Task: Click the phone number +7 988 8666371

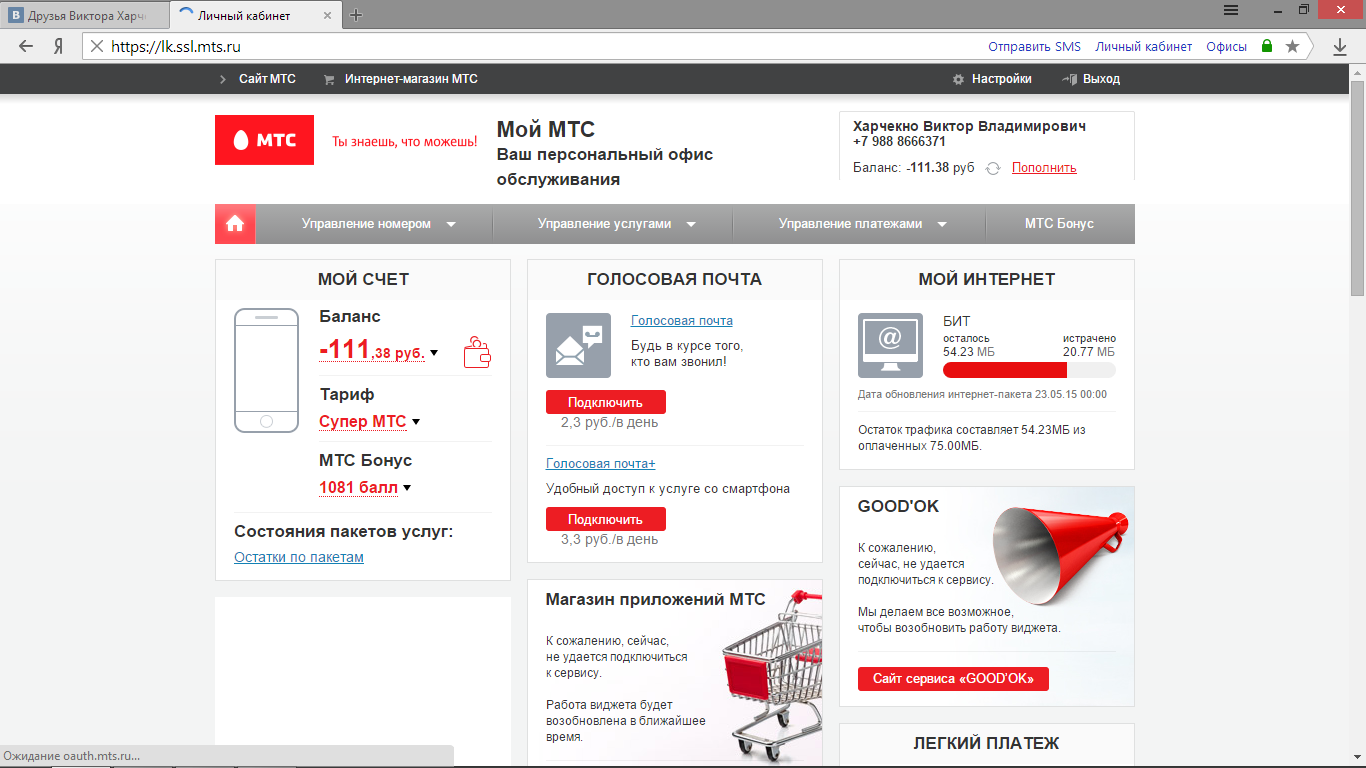Action: coord(899,142)
